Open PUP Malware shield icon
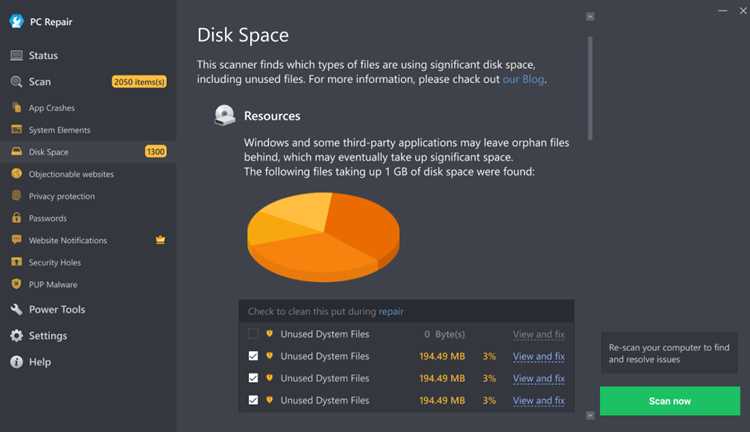The height and width of the screenshot is (432, 750). pyautogui.click(x=17, y=284)
